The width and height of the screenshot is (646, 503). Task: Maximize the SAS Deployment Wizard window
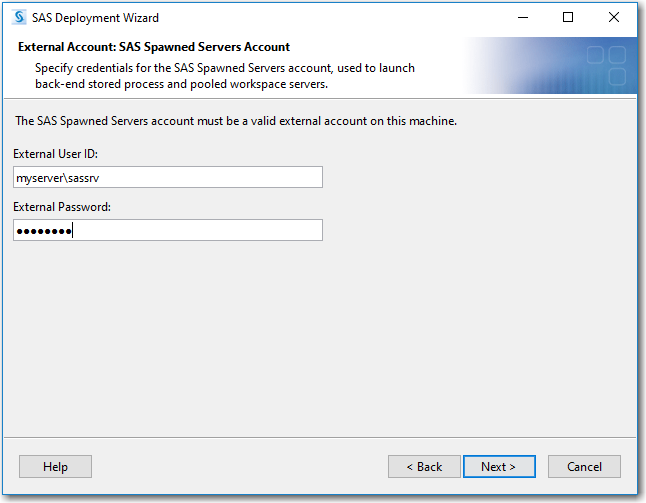tap(568, 17)
